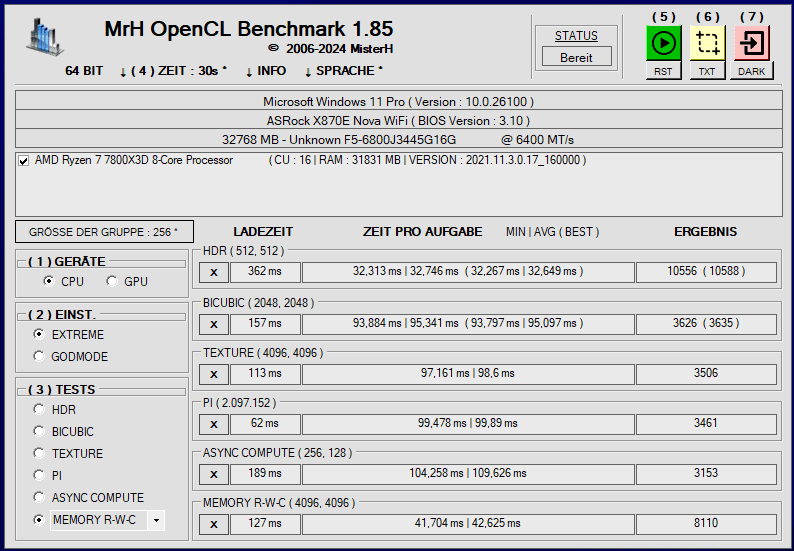794x551 pixels.
Task: Select the ASYNC COMPUTE test radio button
Action: (x=39, y=497)
